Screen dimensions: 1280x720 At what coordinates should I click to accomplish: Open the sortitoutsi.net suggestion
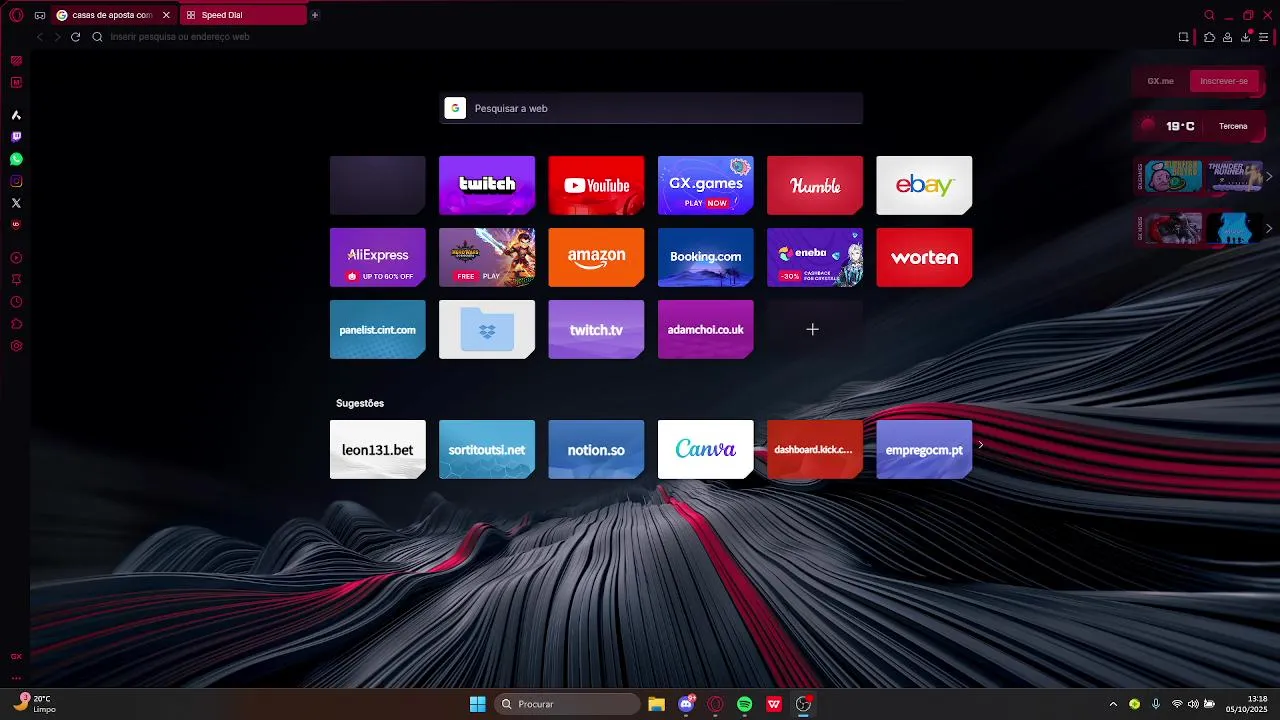pos(487,449)
